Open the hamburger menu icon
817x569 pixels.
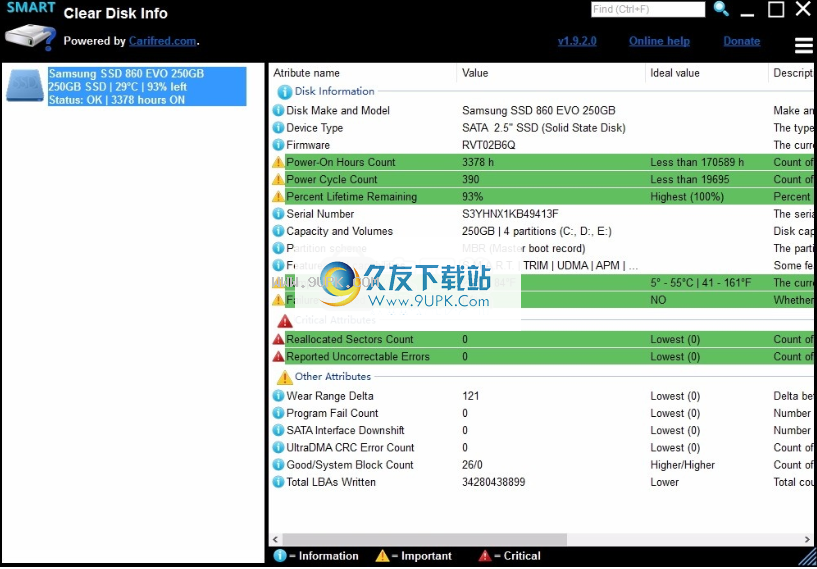tap(803, 46)
